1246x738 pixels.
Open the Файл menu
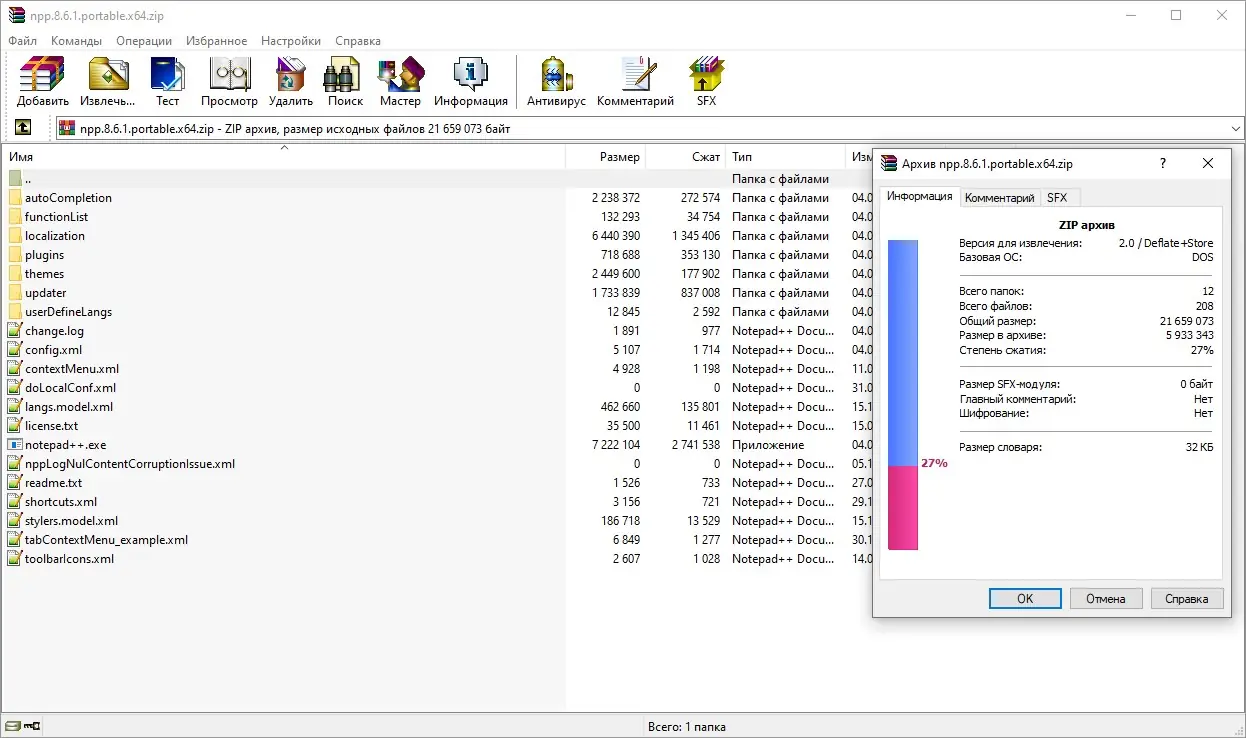(x=22, y=41)
